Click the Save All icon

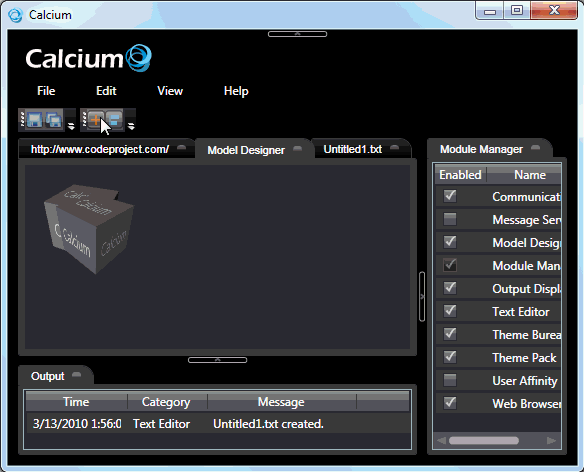tap(54, 120)
